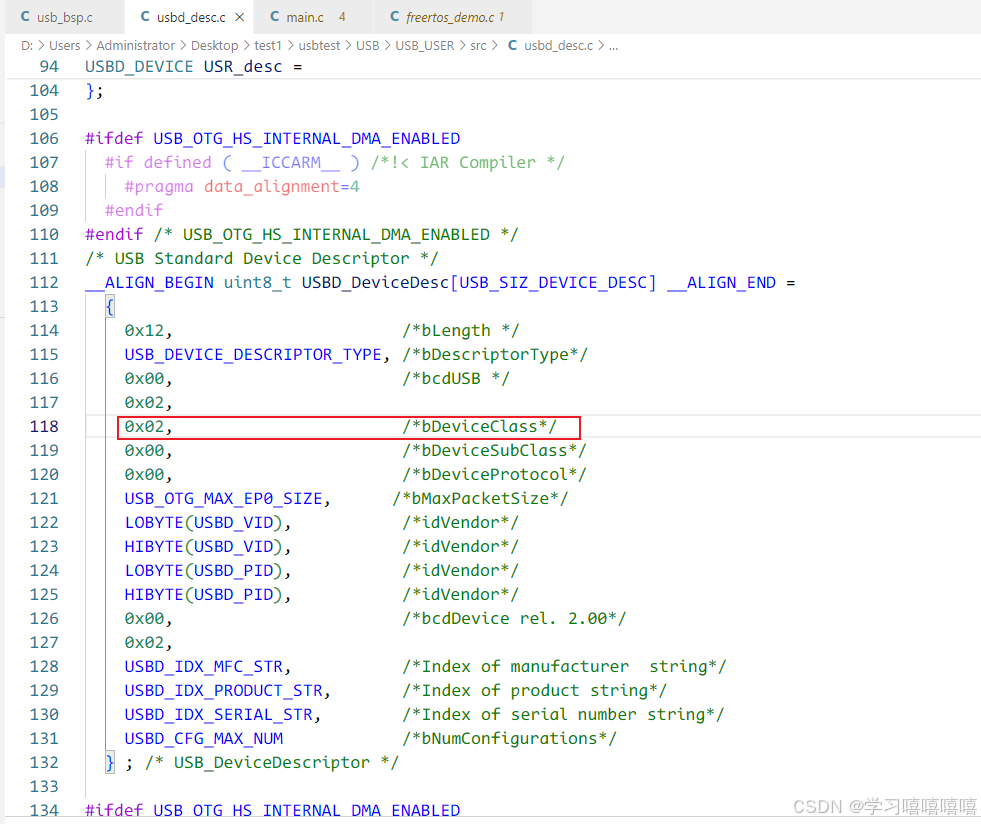Click the ellipsis at the breadcrumb end
This screenshot has height=824, width=981.
pos(614,45)
